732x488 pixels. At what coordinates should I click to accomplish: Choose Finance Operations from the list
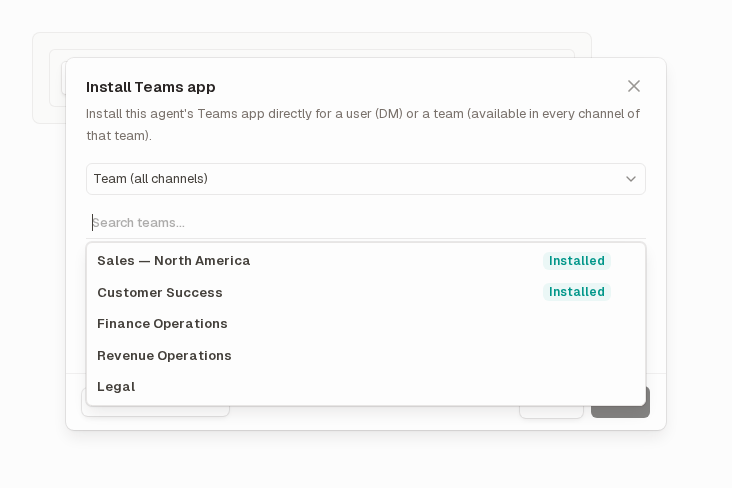coord(366,324)
